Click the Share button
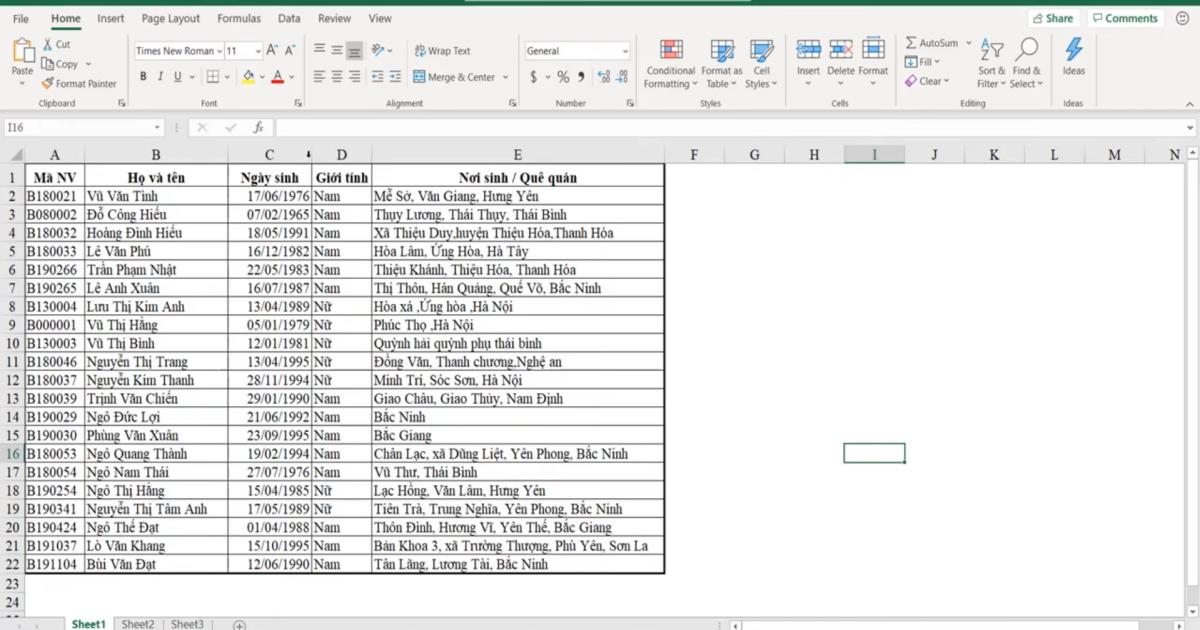The image size is (1200, 630). click(1053, 17)
